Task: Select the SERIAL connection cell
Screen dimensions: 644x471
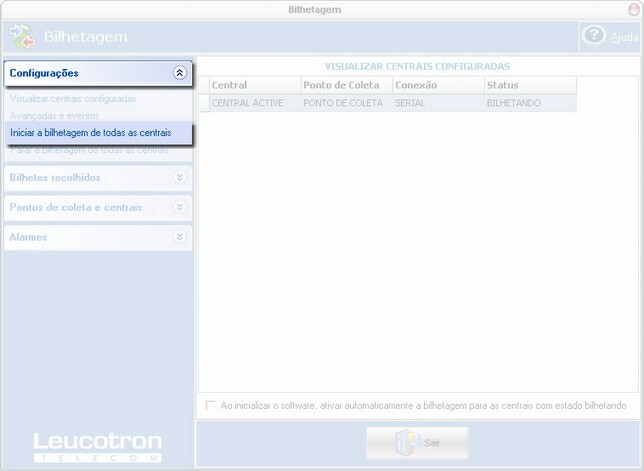Action: (x=439, y=103)
